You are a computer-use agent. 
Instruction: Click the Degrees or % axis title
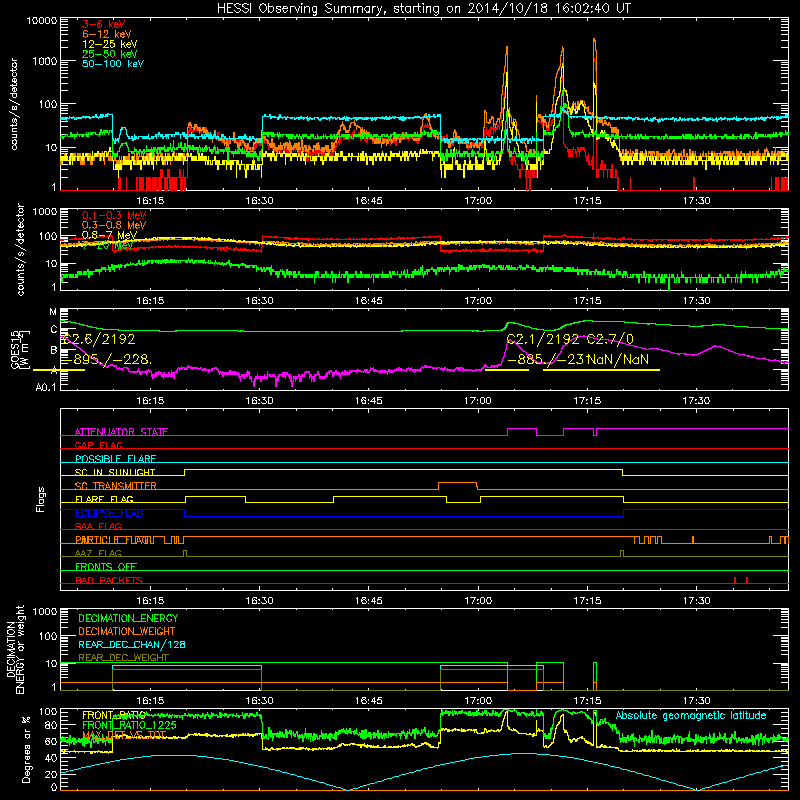26,749
